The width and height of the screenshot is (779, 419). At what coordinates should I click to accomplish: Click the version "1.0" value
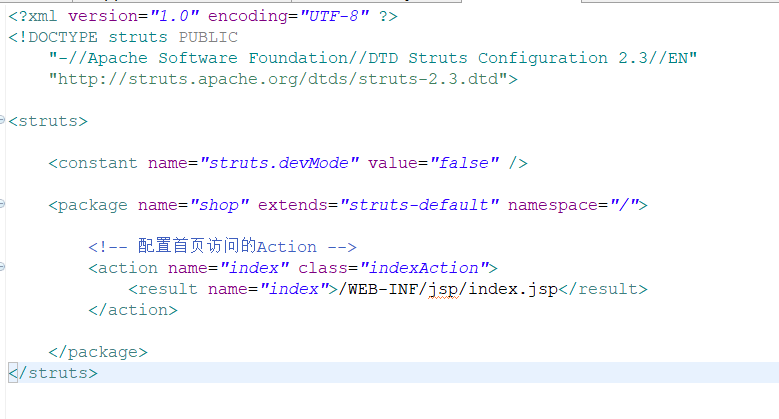174,16
